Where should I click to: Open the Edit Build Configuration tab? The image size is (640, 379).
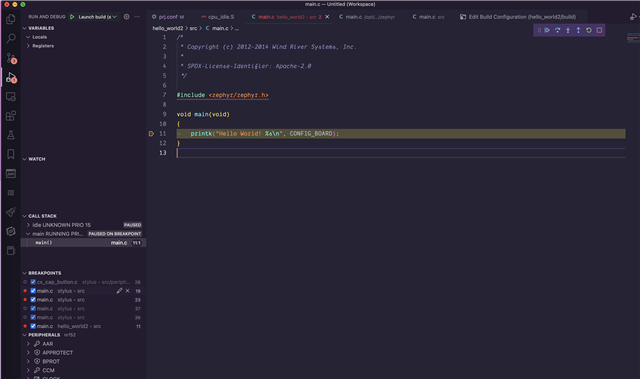(518, 17)
